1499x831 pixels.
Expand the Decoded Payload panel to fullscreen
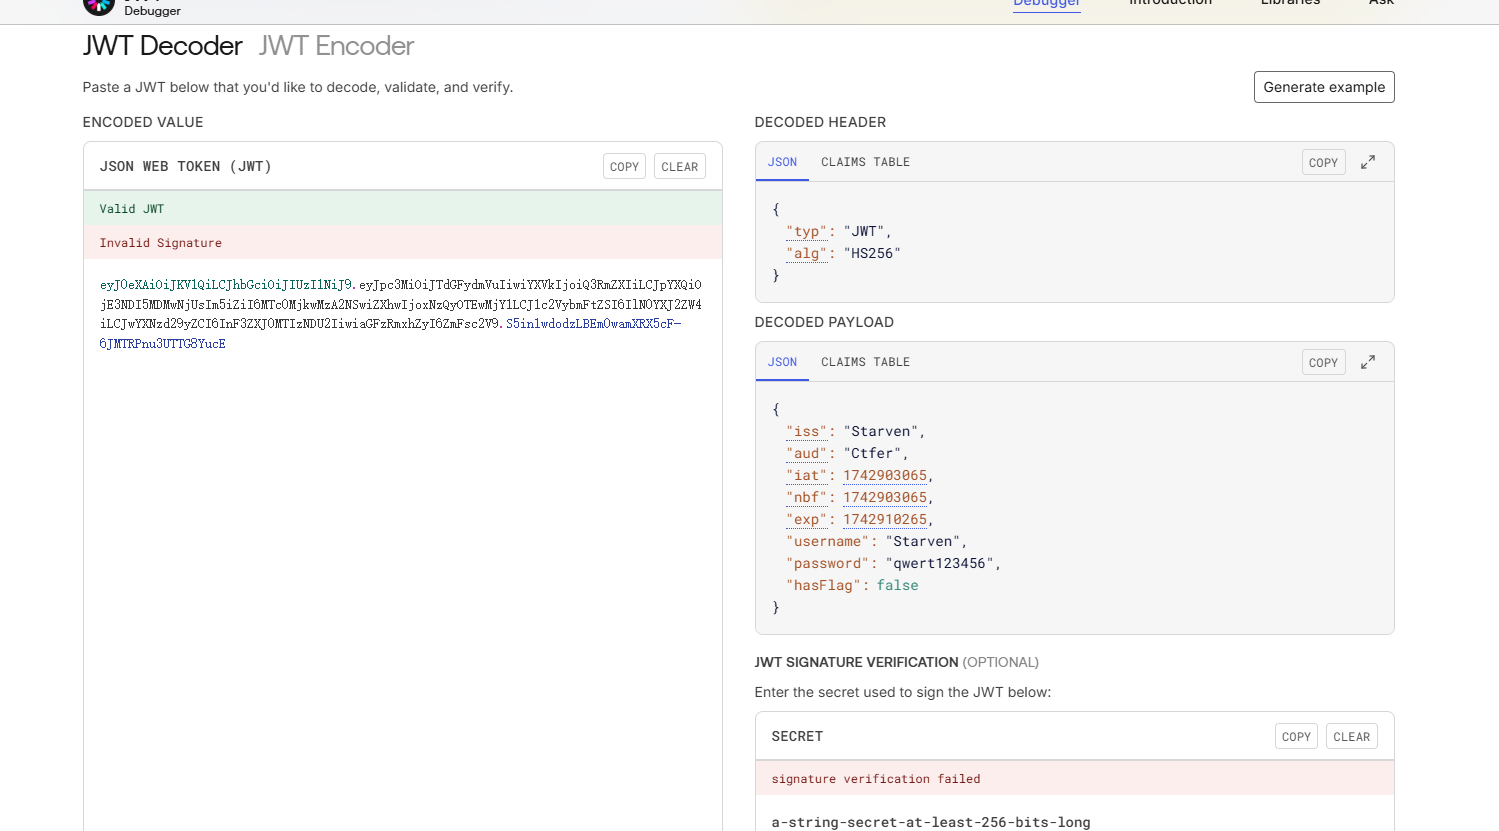tap(1367, 362)
